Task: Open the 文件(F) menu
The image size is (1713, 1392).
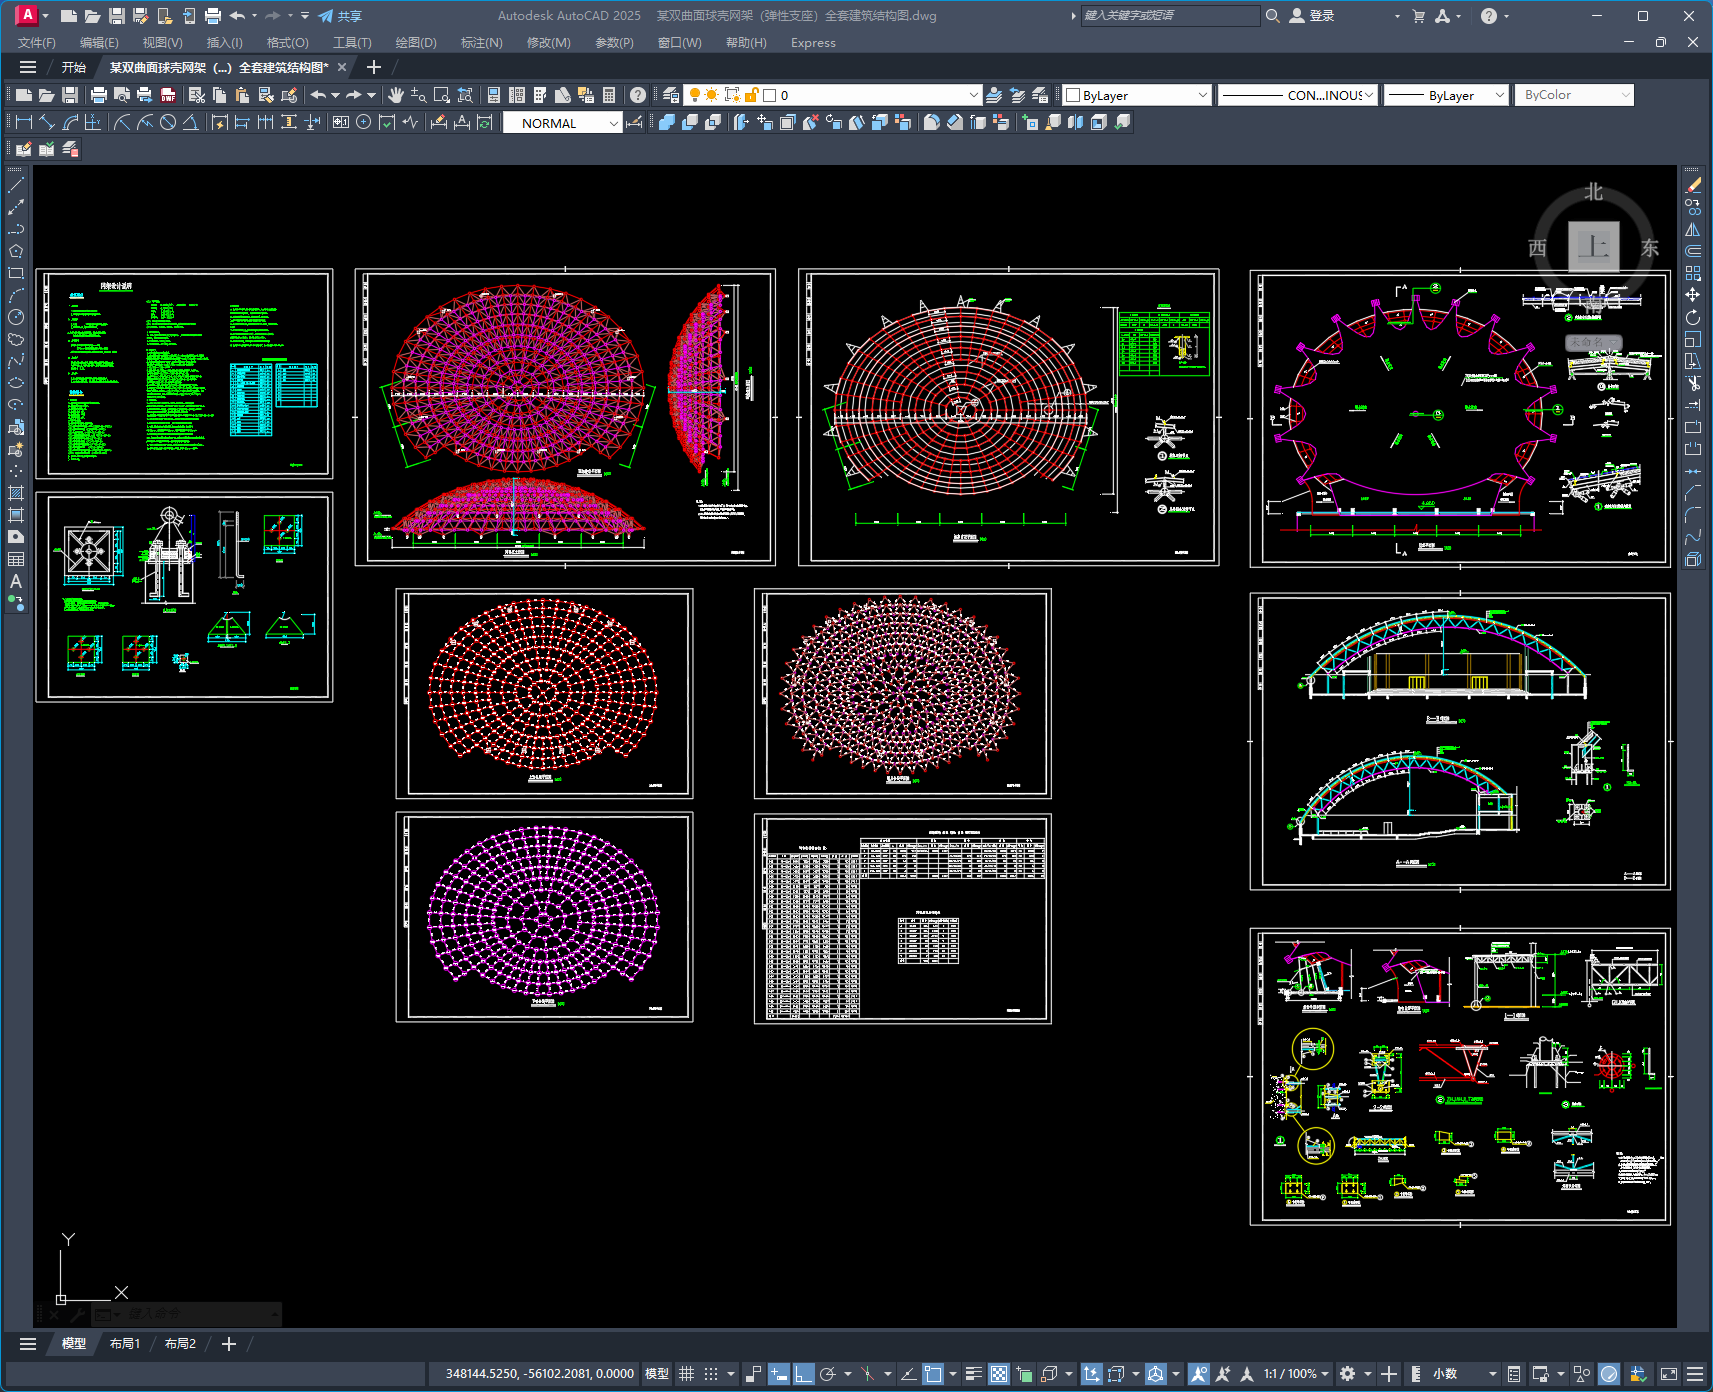Action: click(37, 43)
